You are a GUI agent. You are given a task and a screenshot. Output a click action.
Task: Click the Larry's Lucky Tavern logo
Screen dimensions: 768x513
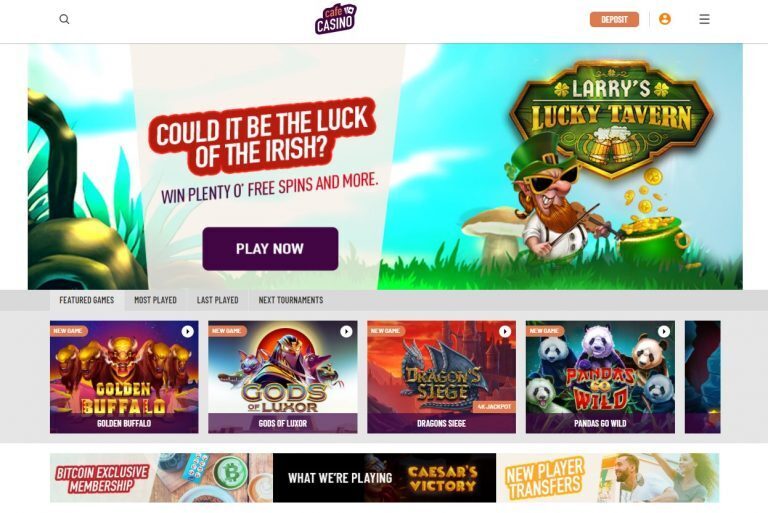point(611,118)
